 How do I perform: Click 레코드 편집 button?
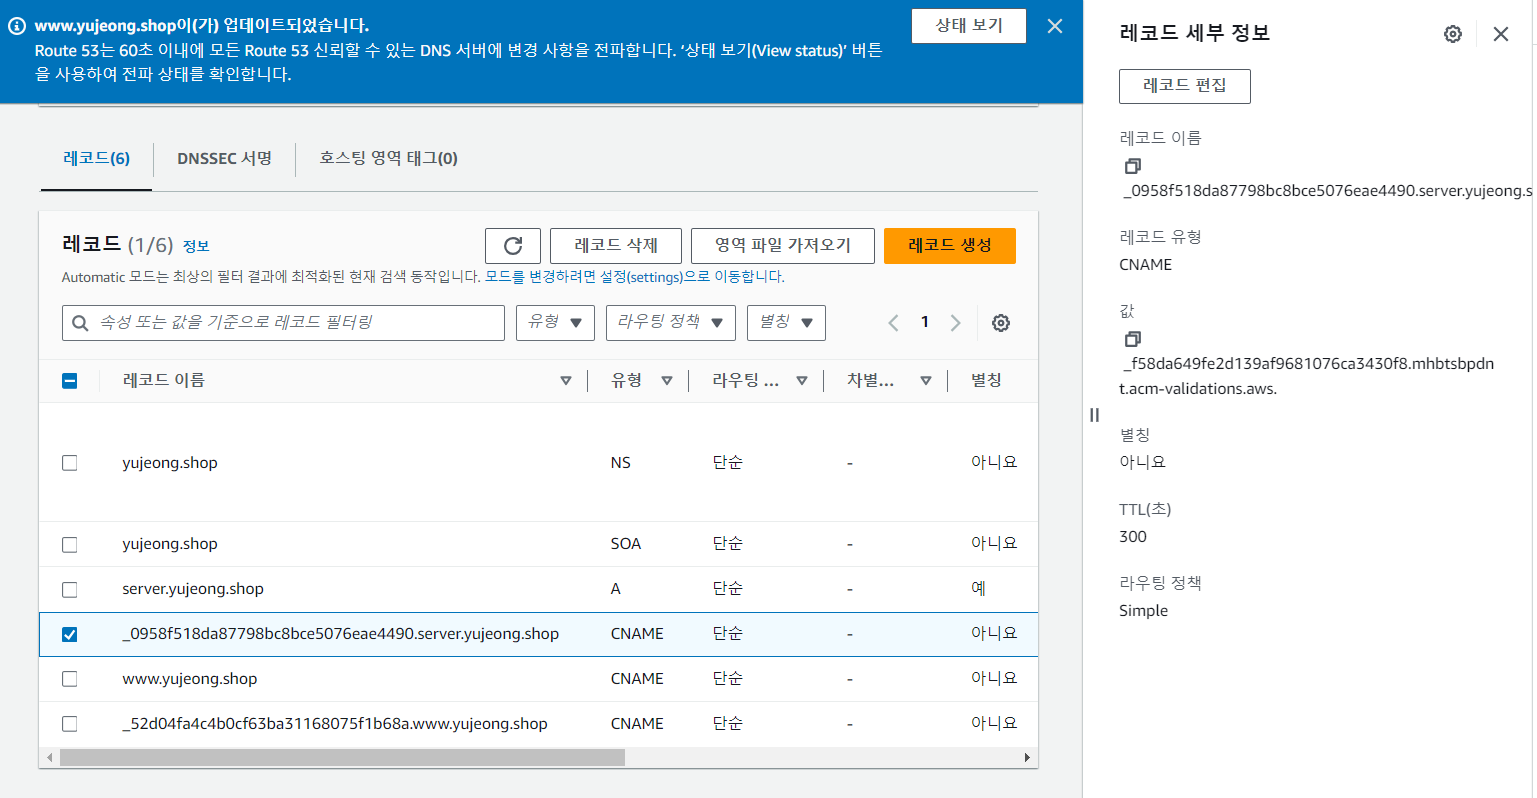click(1184, 86)
